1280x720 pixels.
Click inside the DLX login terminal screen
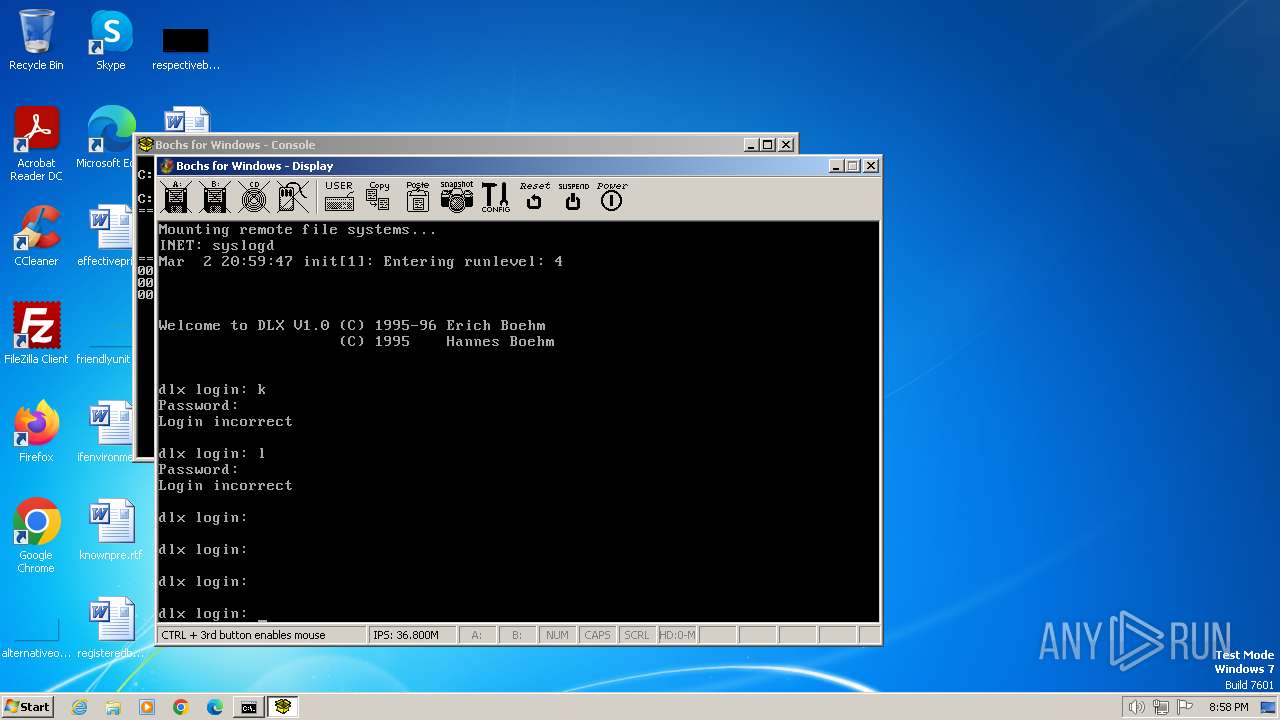pos(518,421)
